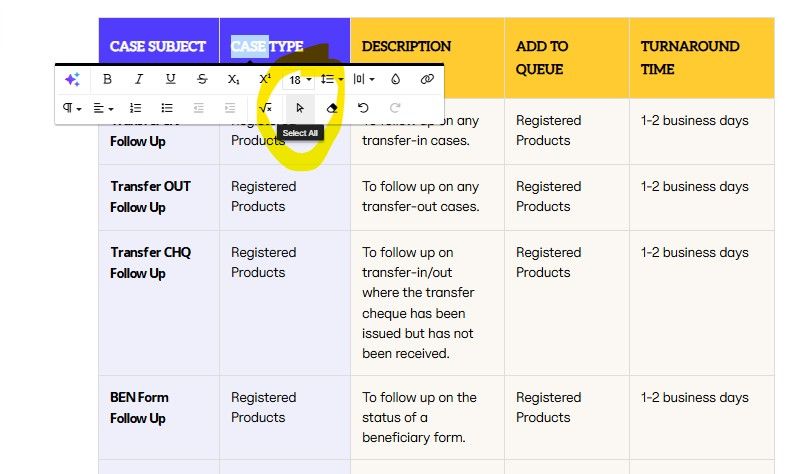Open the paragraph format dropdown

pyautogui.click(x=73, y=108)
